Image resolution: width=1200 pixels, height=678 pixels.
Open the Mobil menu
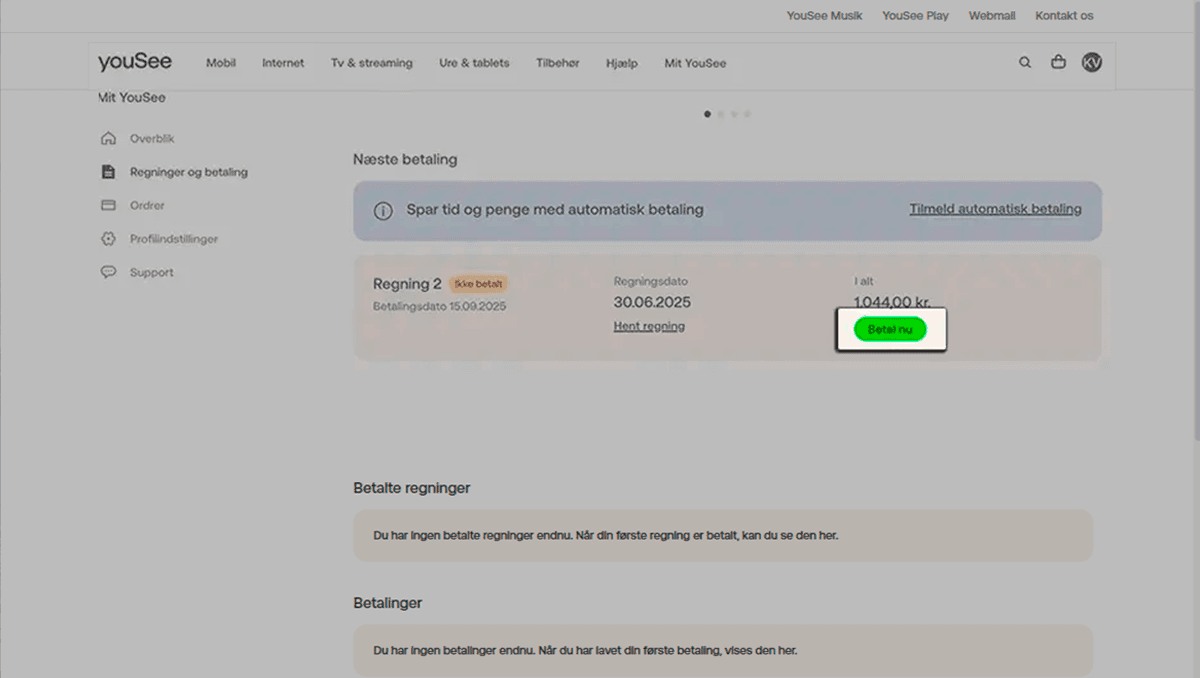tap(221, 63)
